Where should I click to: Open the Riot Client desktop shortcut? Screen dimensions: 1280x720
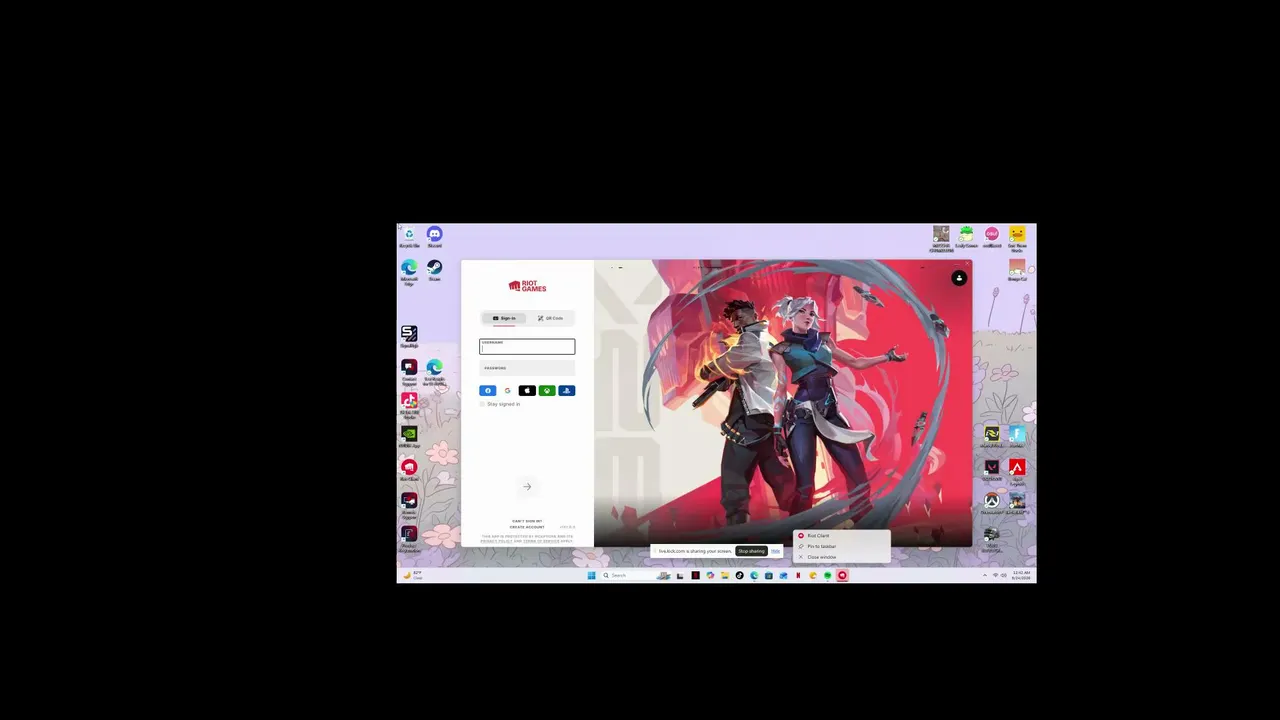pyautogui.click(x=409, y=469)
